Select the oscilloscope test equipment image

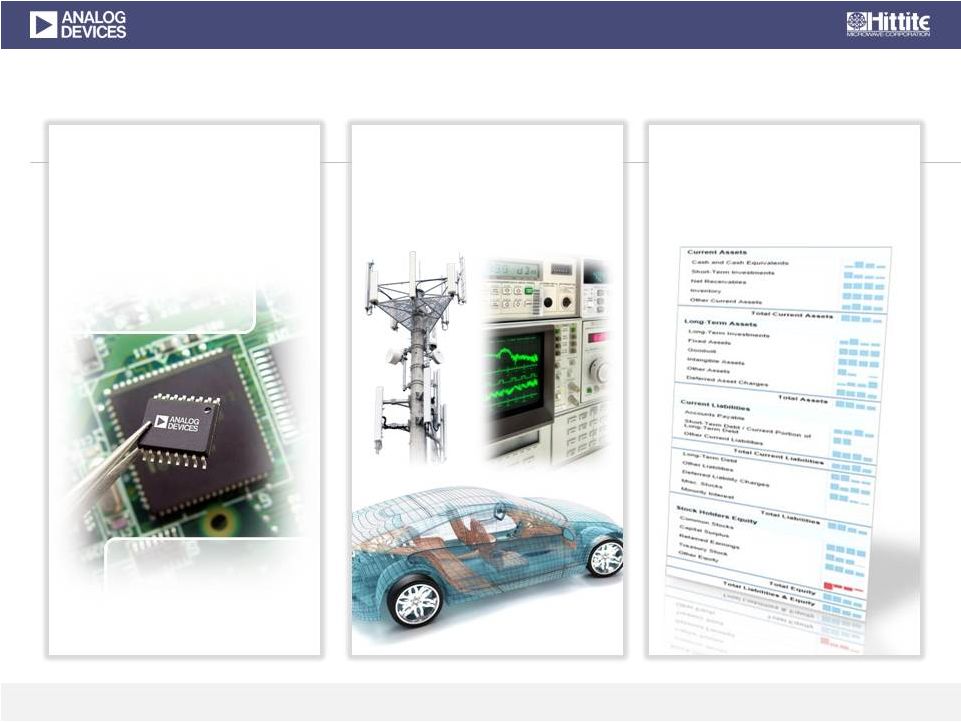point(546,361)
